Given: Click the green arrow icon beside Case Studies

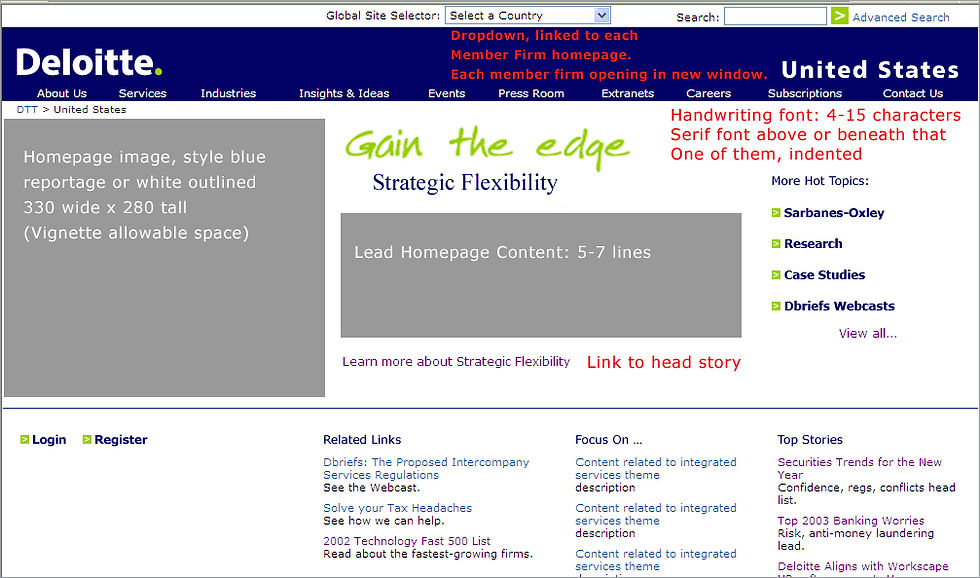Looking at the screenshot, I should pos(776,275).
